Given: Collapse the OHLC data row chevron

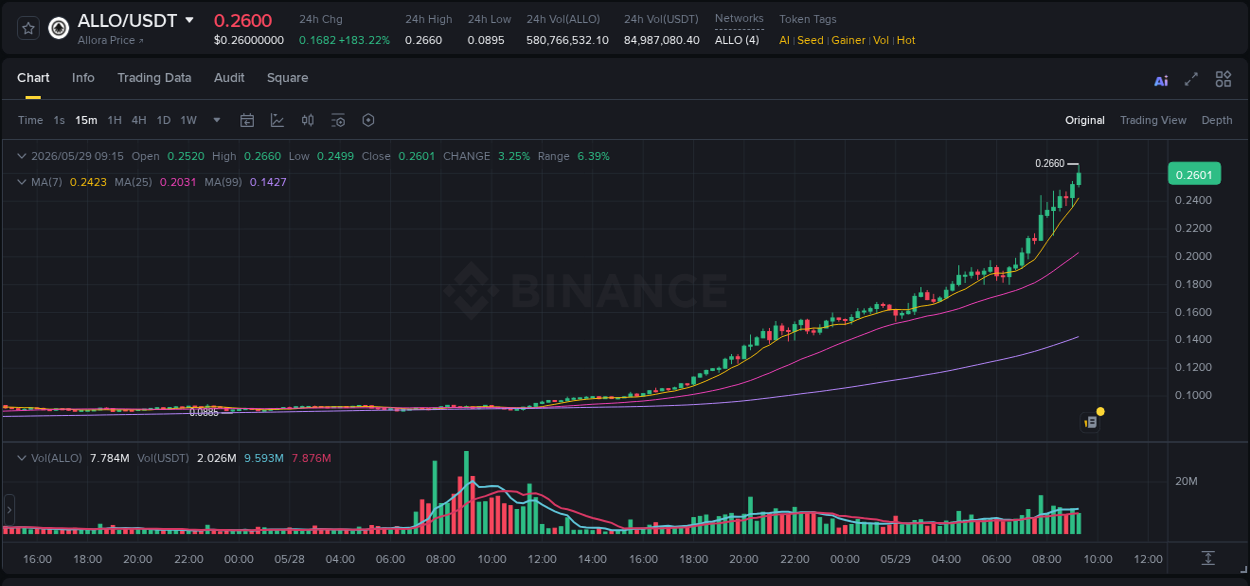Looking at the screenshot, I should click(22, 156).
